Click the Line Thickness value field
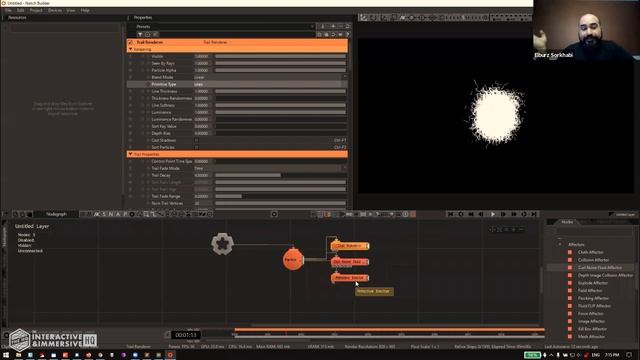This screenshot has width=640, height=360. (x=203, y=91)
